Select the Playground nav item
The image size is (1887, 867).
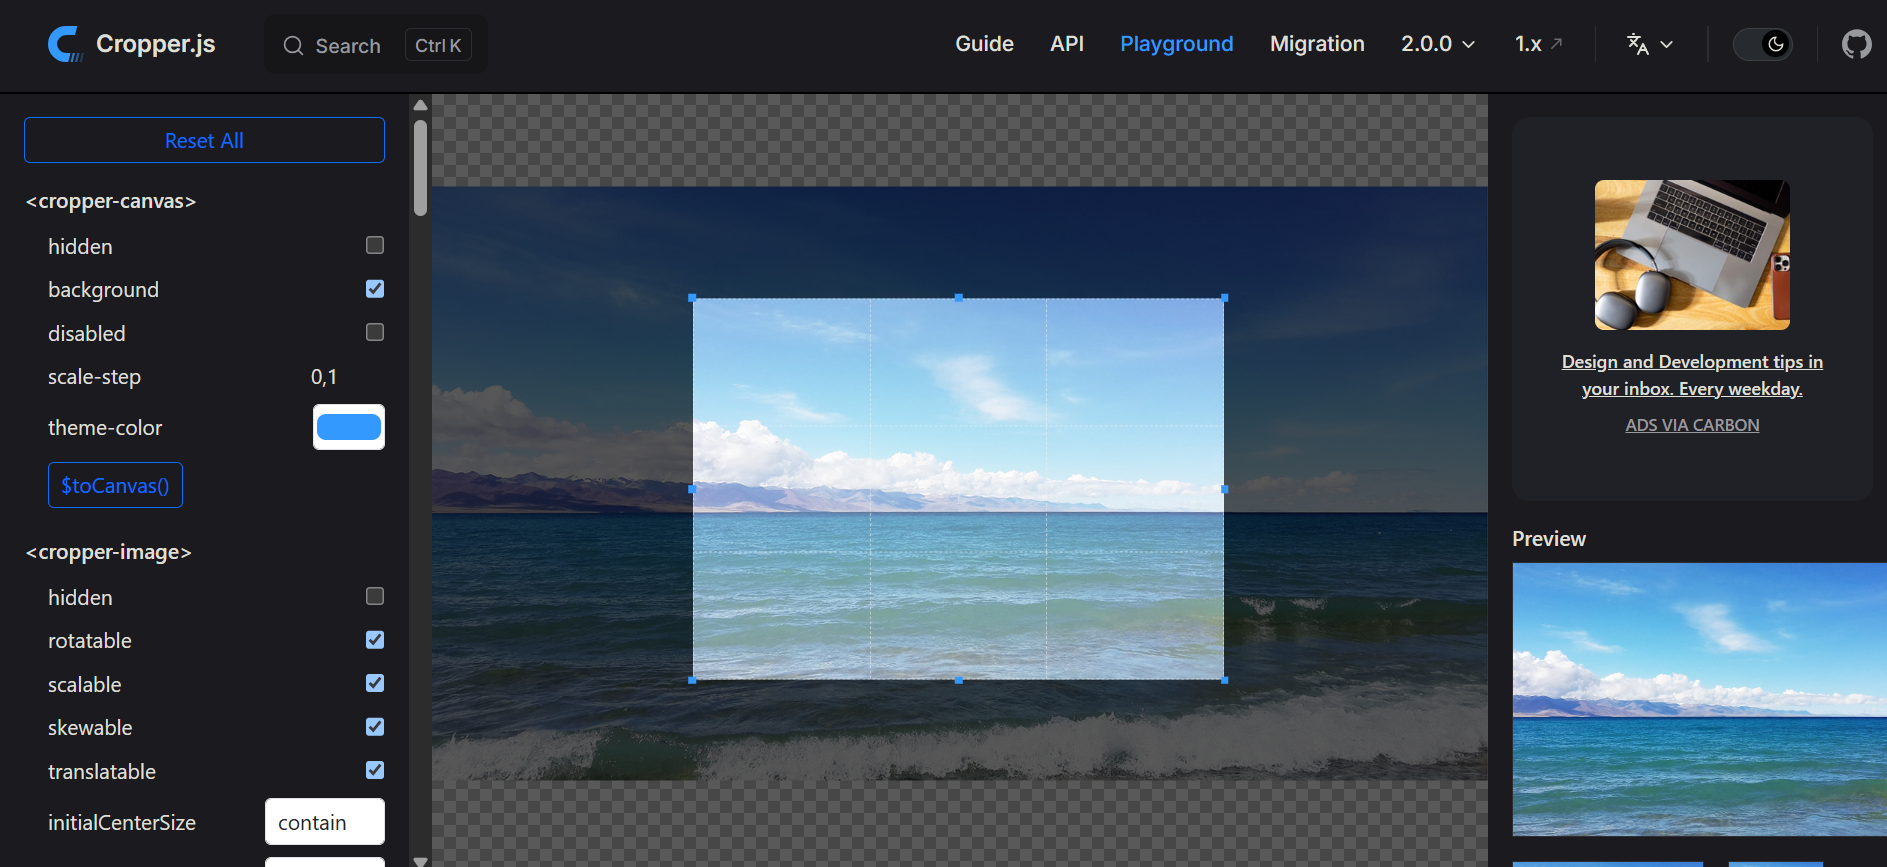click(1176, 44)
